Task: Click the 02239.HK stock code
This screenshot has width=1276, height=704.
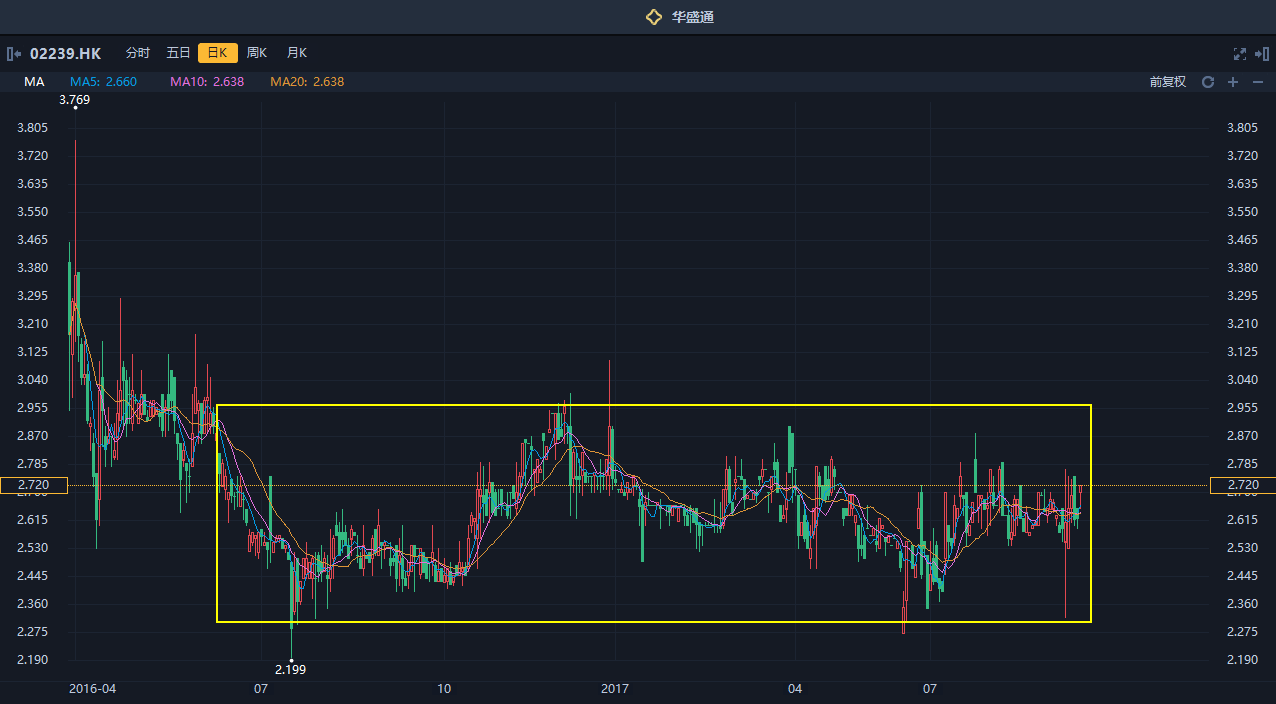Action: point(65,53)
